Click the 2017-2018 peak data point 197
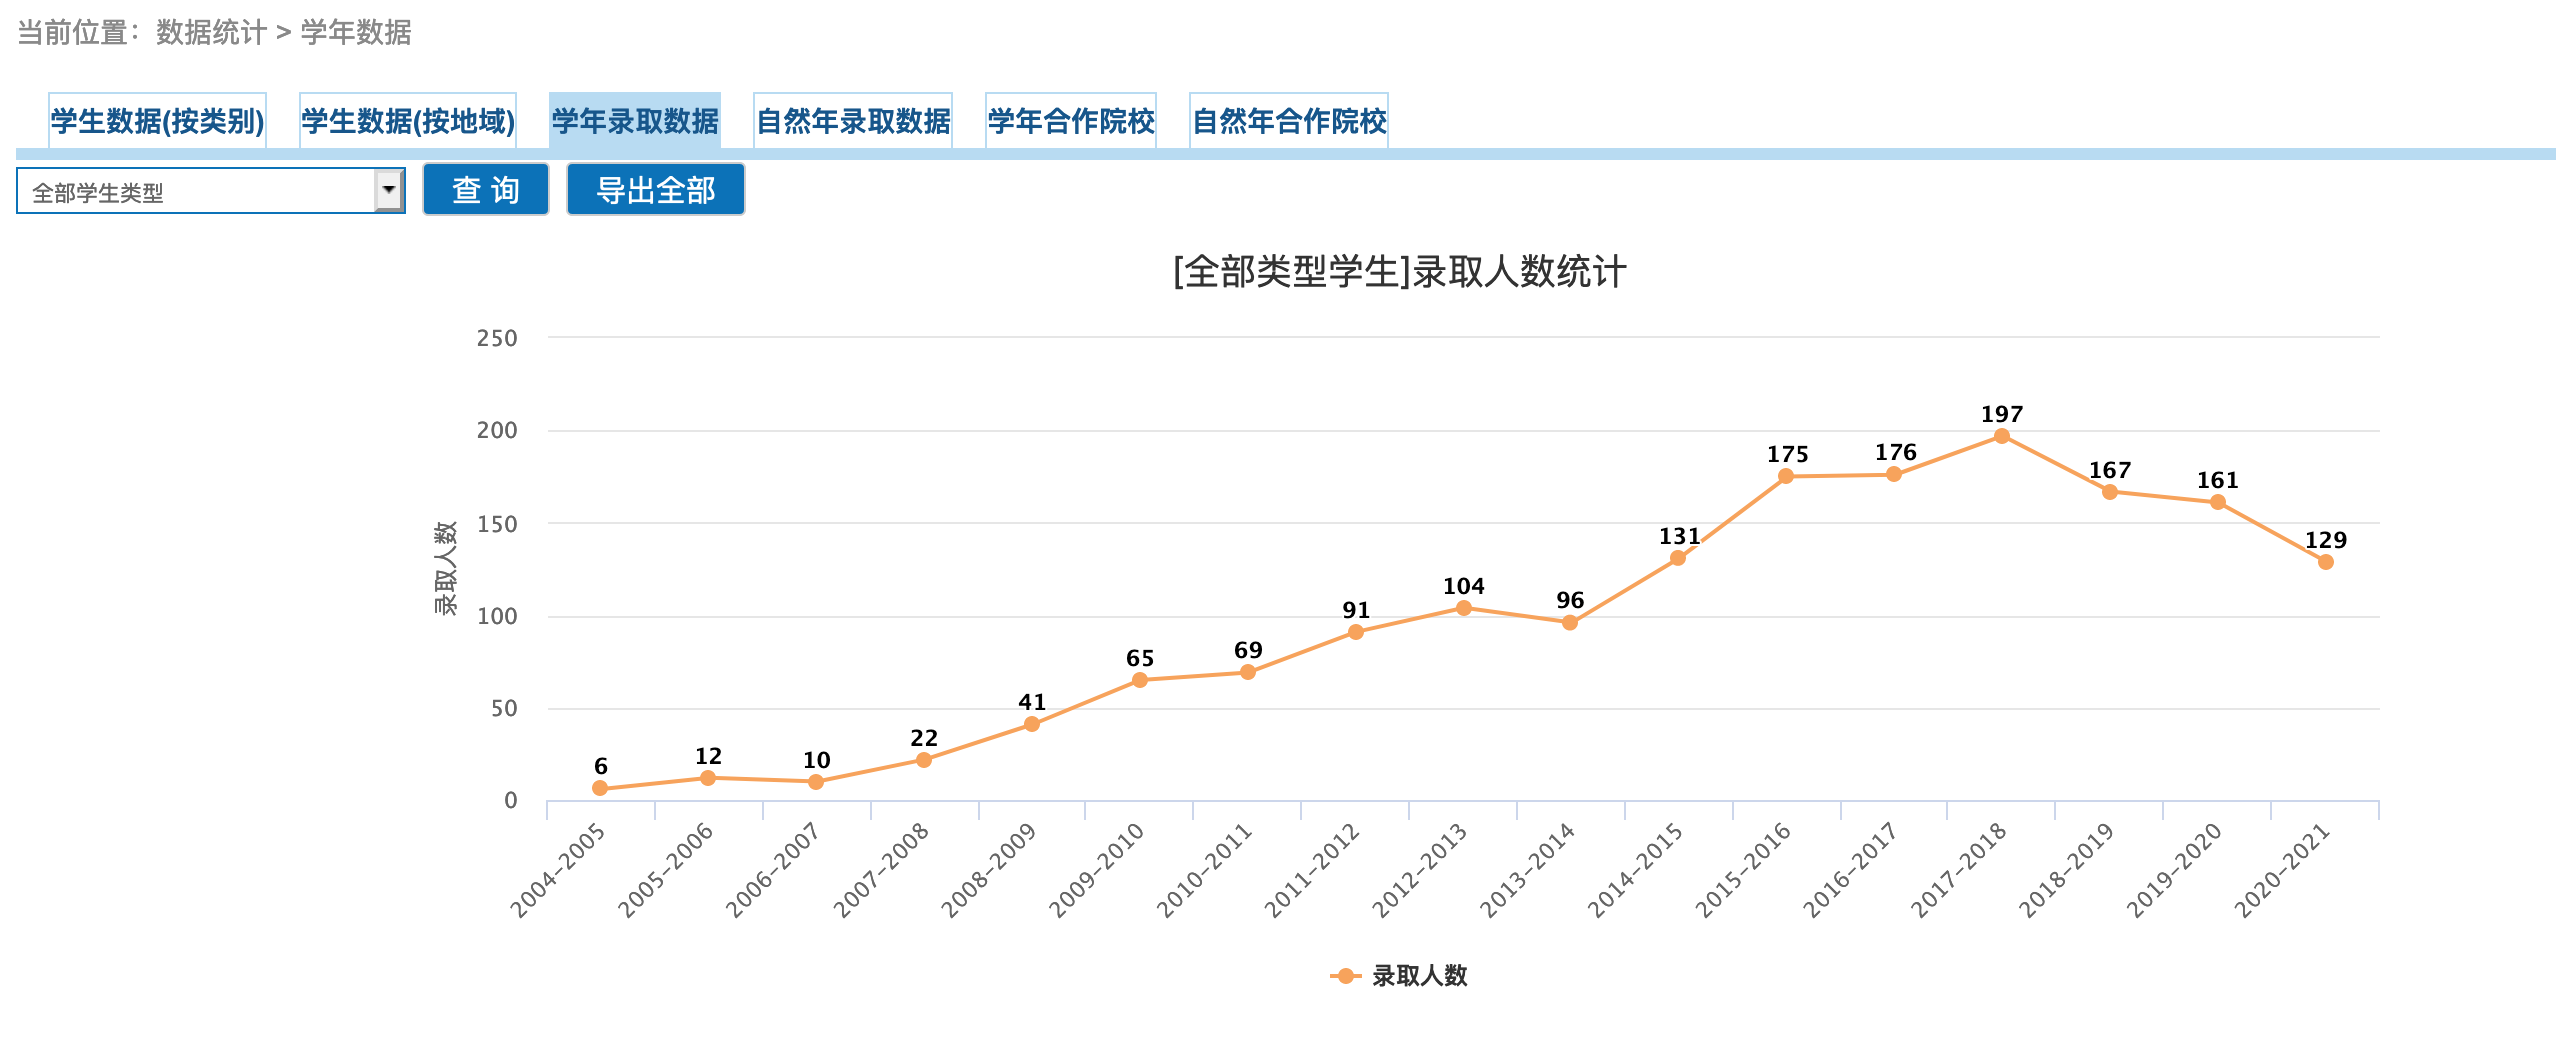The width and height of the screenshot is (2556, 1048). (x=2001, y=436)
